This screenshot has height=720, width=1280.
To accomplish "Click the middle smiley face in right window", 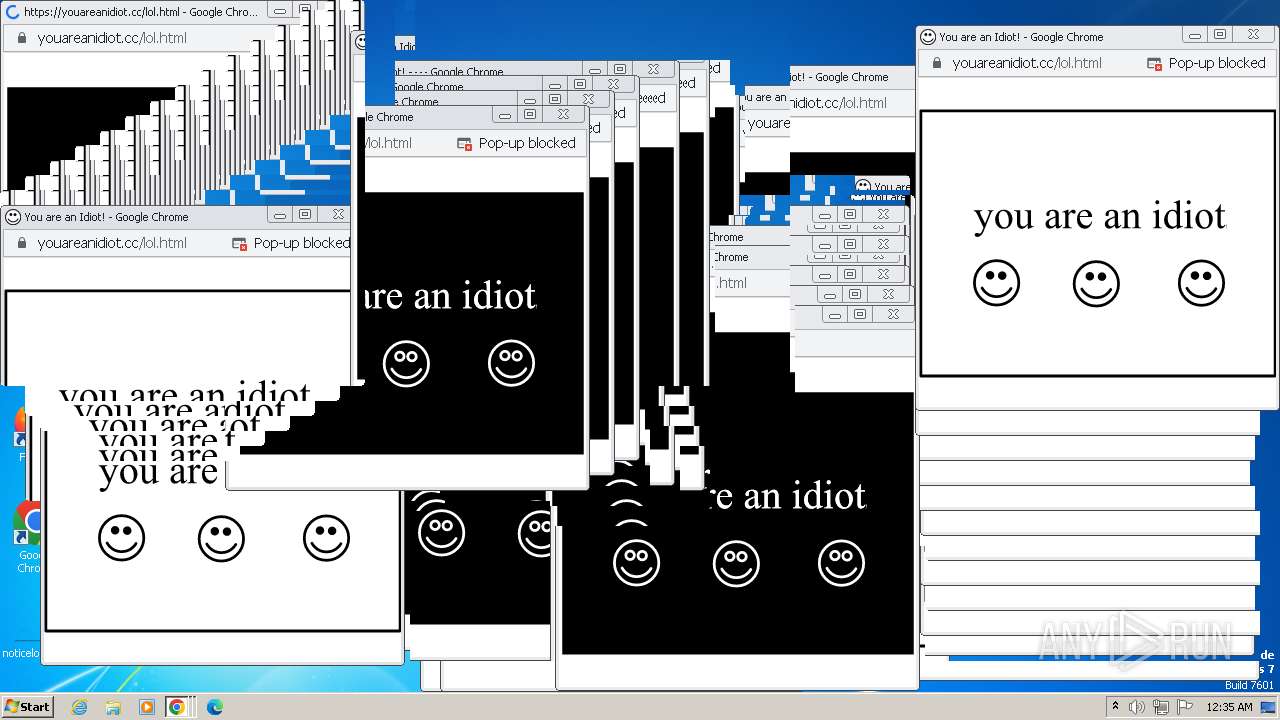I will pos(1096,283).
